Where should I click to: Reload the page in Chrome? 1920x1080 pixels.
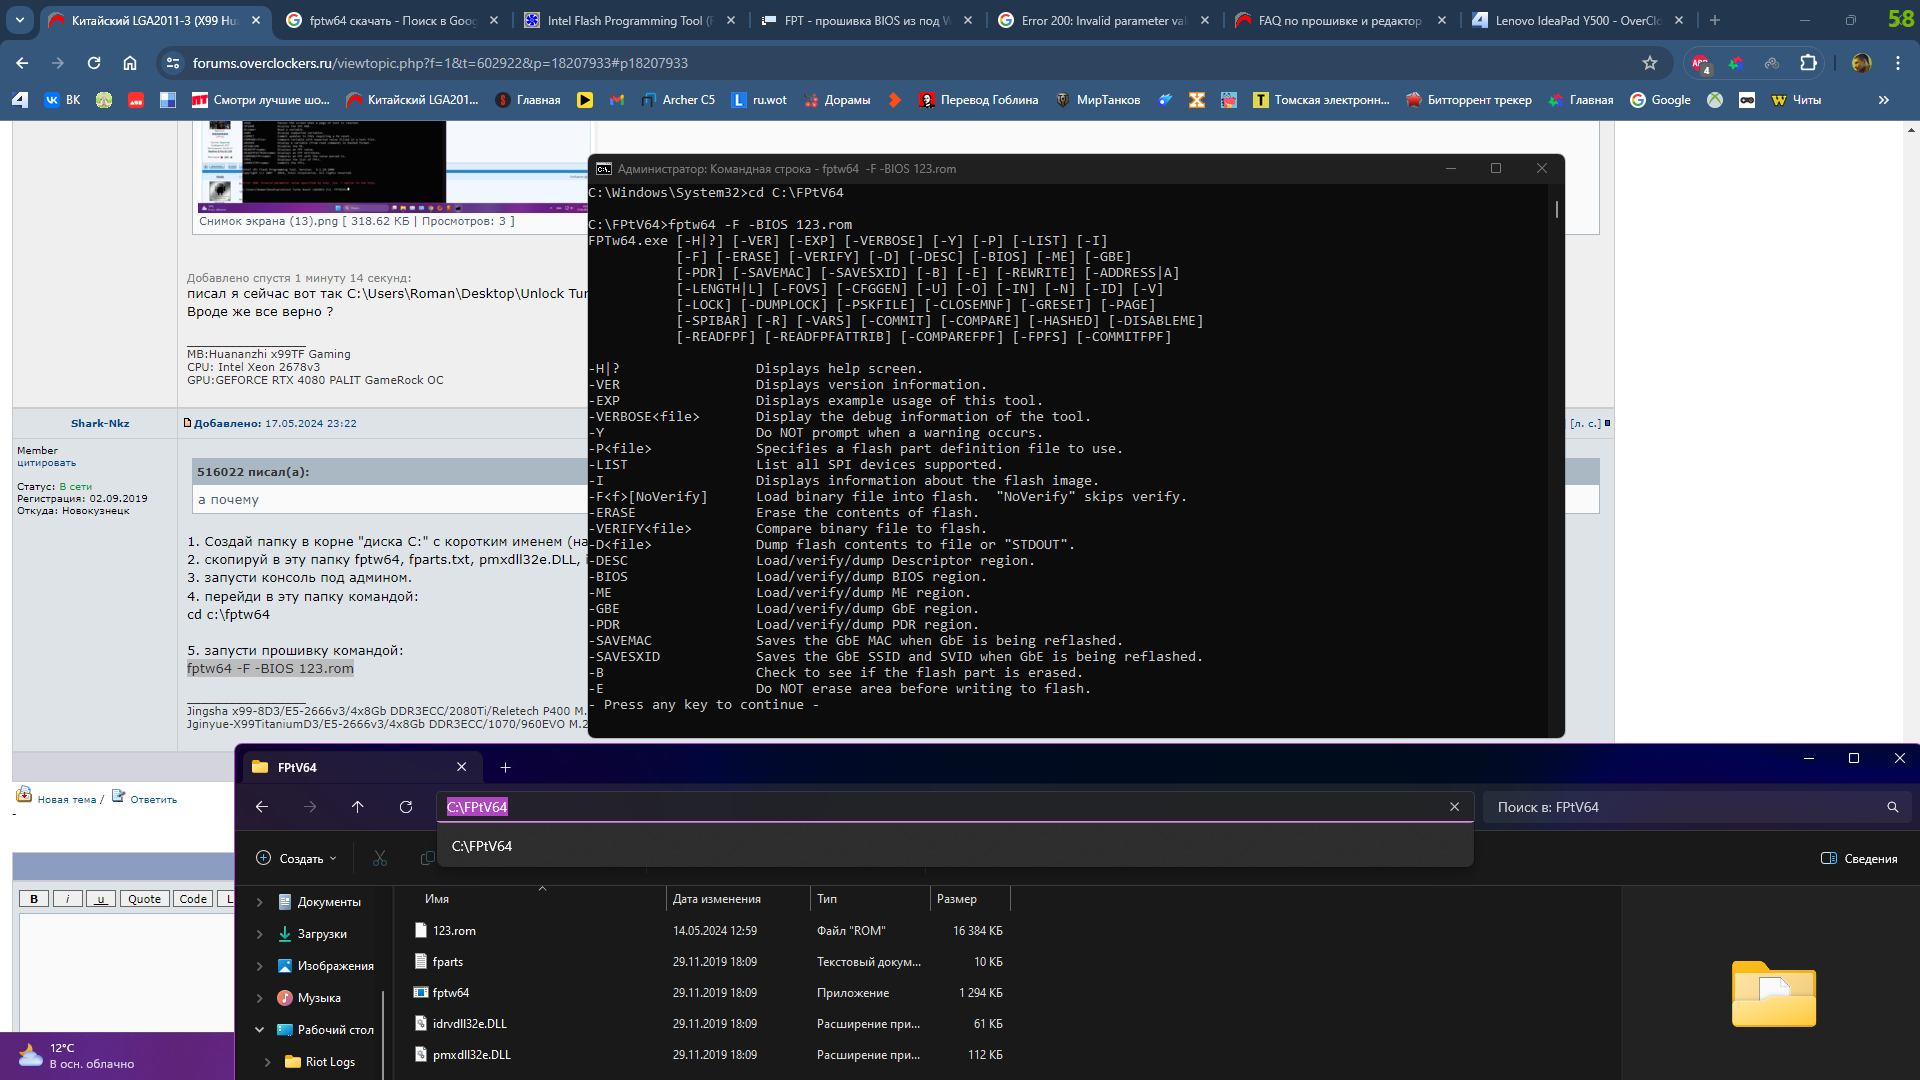pos(94,63)
